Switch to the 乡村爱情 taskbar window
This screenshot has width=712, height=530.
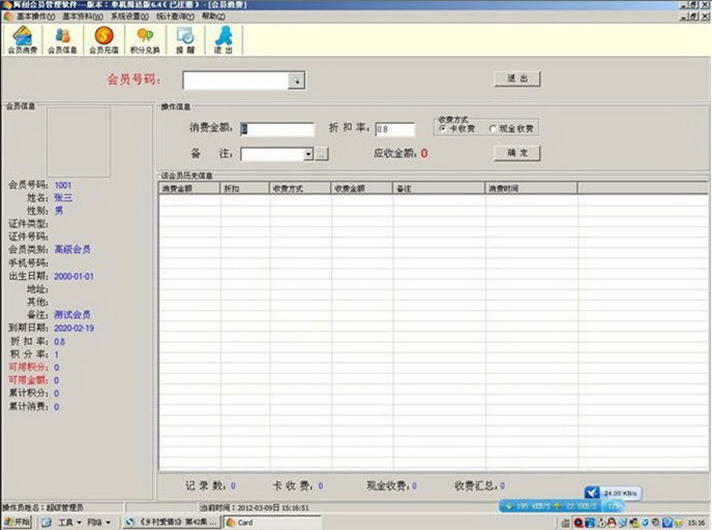pos(172,522)
